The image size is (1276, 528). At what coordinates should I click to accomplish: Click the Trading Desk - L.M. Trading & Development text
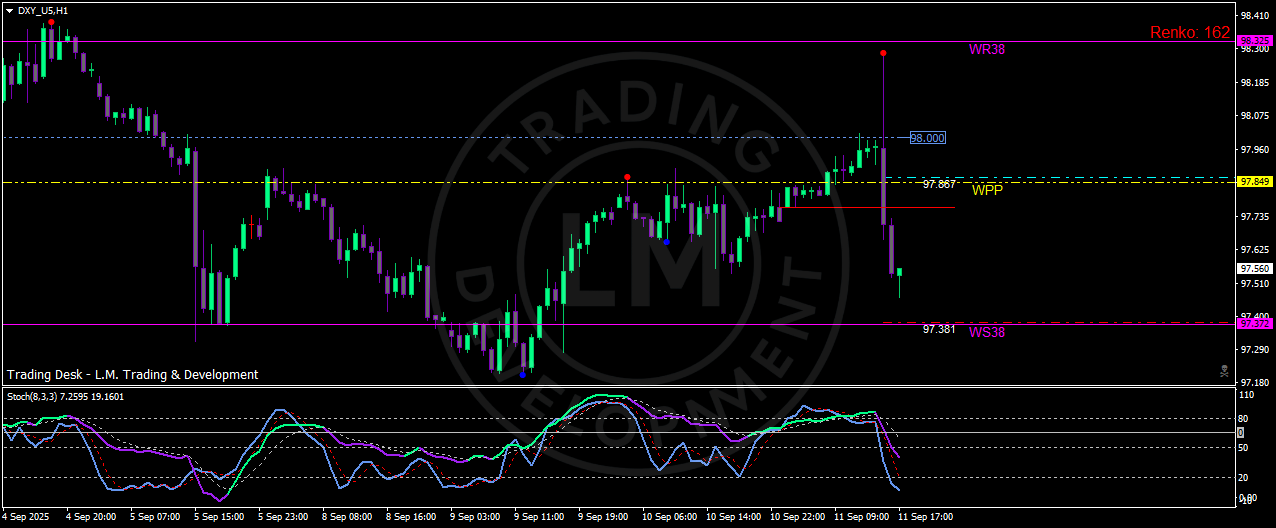coord(133,375)
